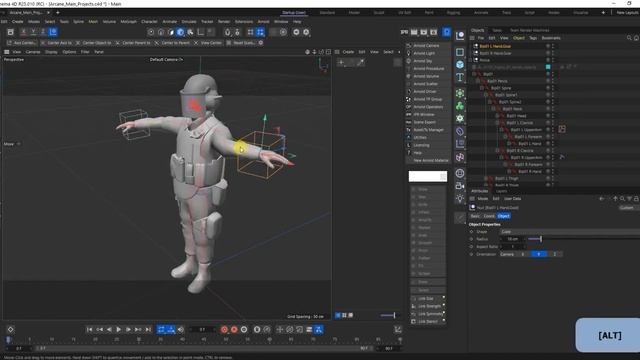
Task: Collapse the Bip01 R Clavicle tree node
Action: (498, 151)
